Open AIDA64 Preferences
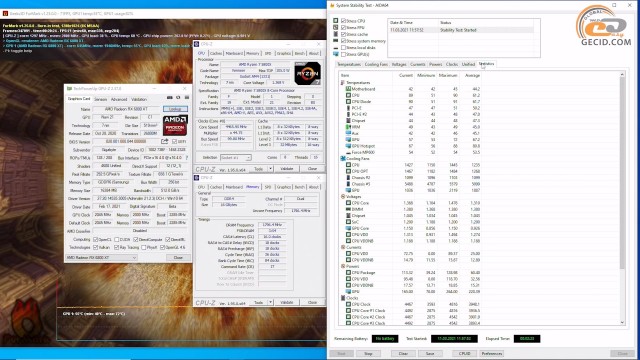This screenshot has height=360, width=640. 492,353
